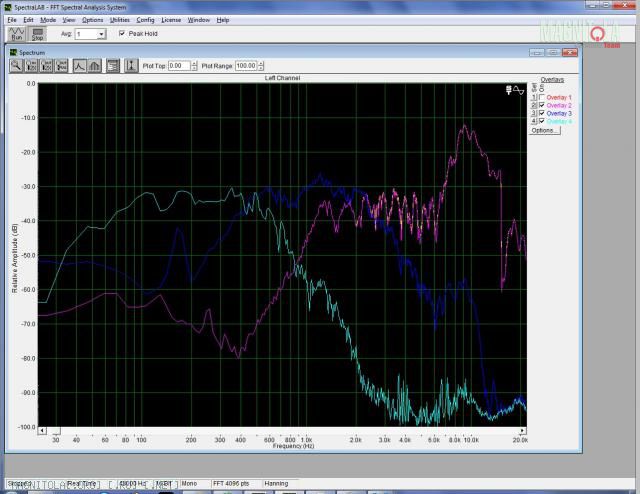Click the first axis scaling icon after the magnifier
640x494 pixels.
(31, 66)
